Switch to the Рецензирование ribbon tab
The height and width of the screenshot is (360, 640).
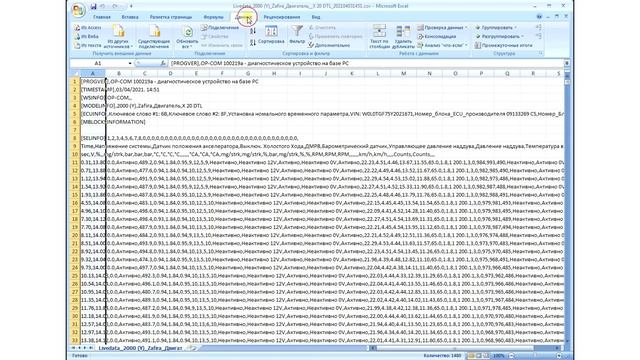click(282, 17)
